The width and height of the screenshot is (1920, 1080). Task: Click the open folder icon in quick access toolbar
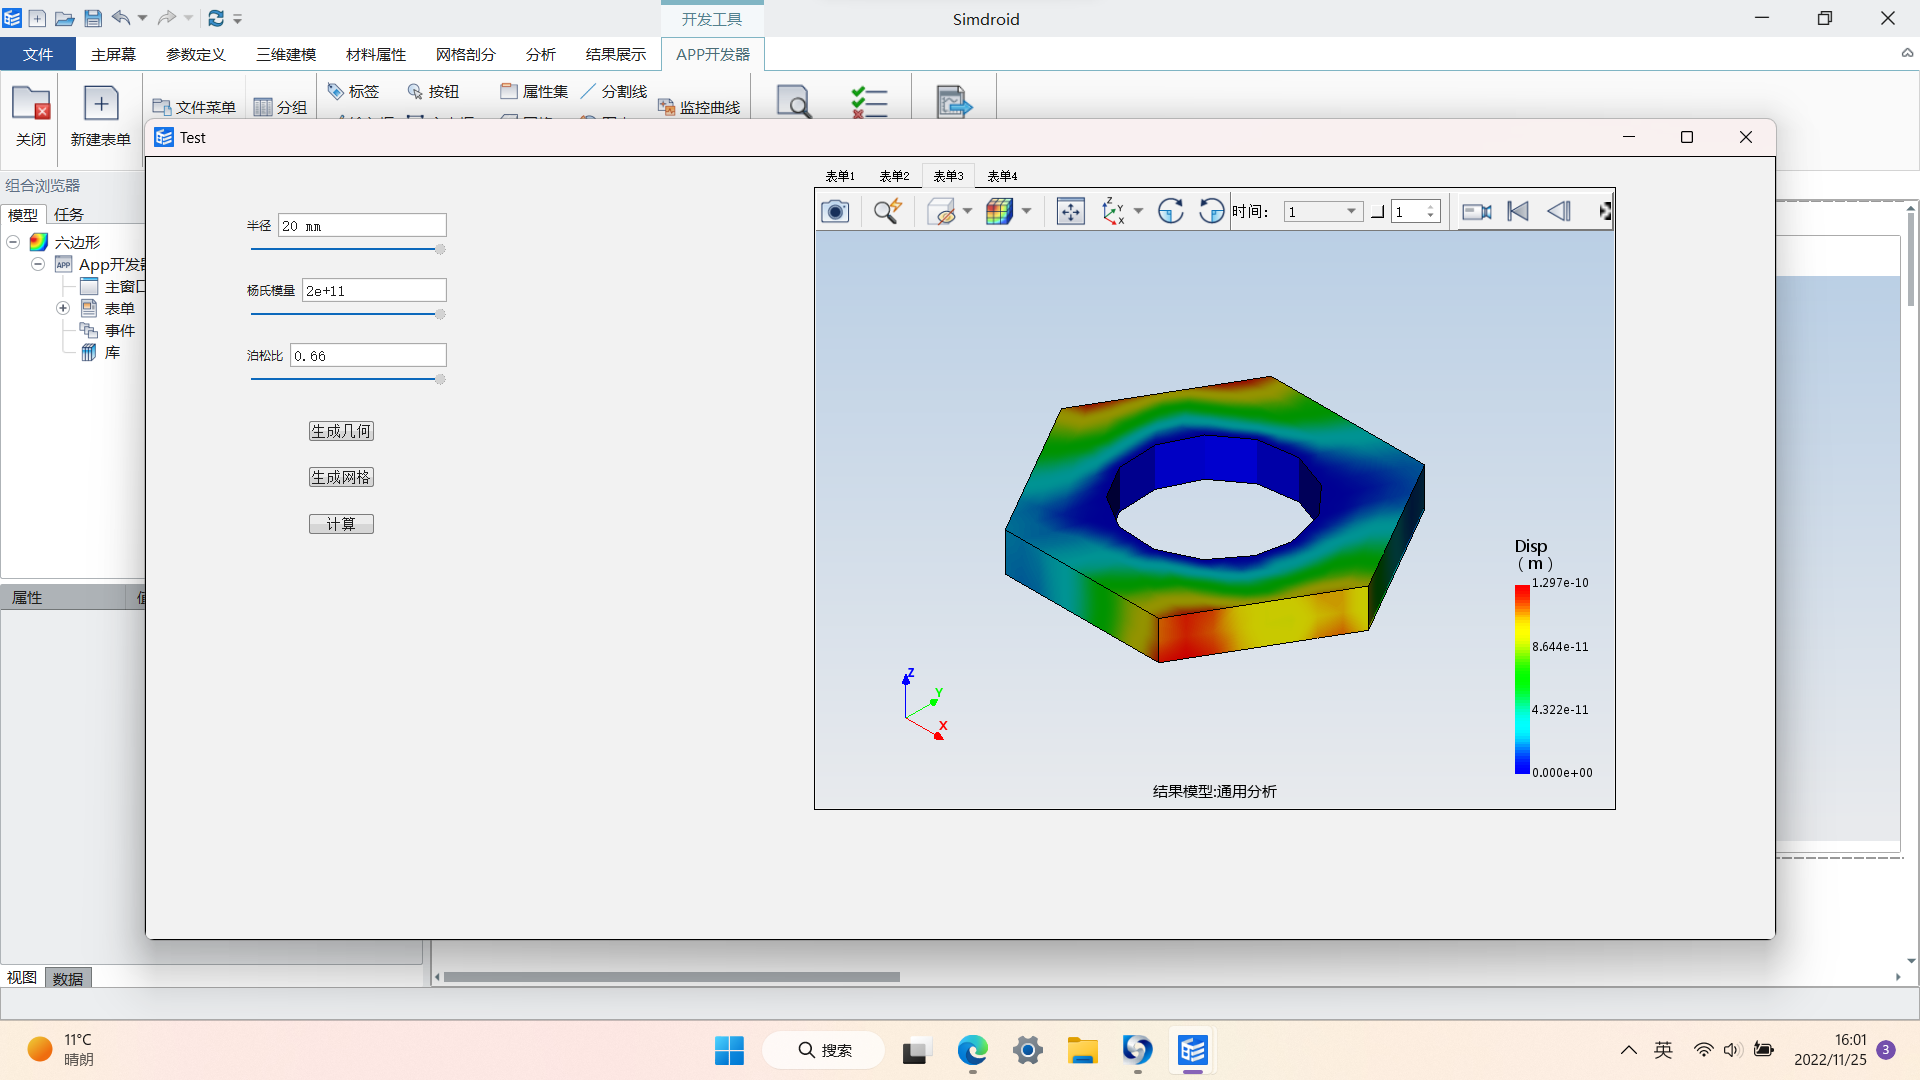(x=64, y=18)
